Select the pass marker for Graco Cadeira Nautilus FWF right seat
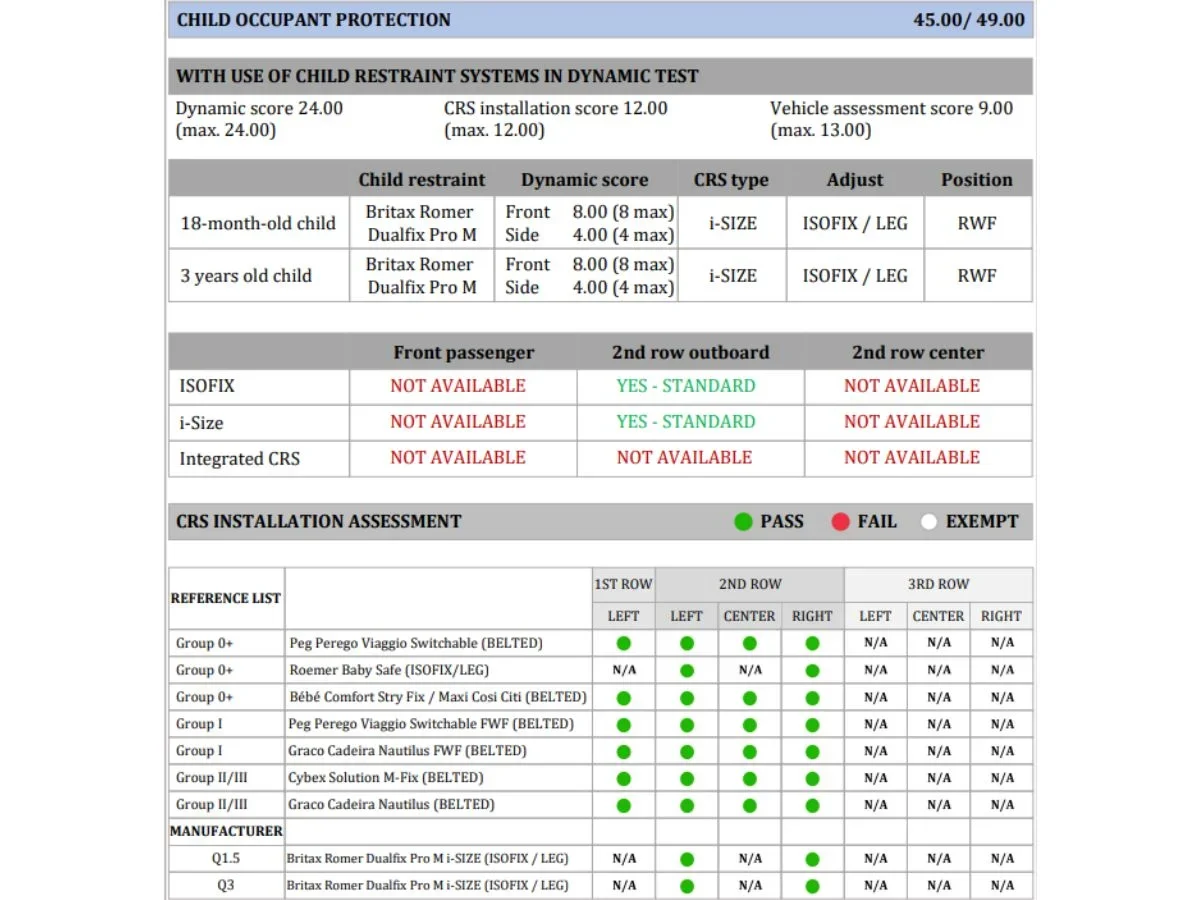 (812, 751)
